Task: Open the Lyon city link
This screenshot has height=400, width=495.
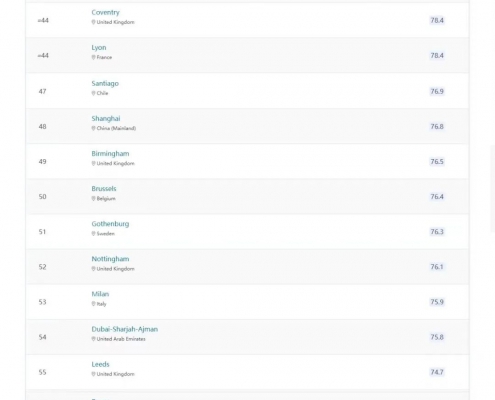Action: [x=99, y=48]
